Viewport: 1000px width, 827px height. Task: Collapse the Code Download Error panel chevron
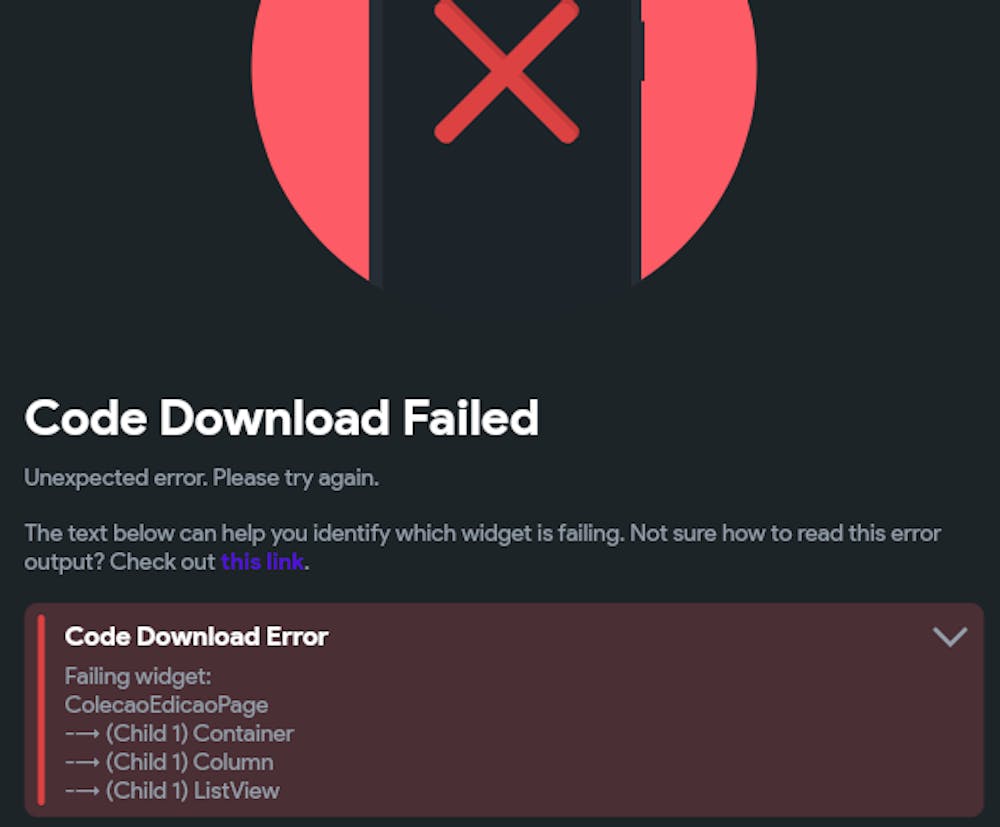[x=950, y=636]
